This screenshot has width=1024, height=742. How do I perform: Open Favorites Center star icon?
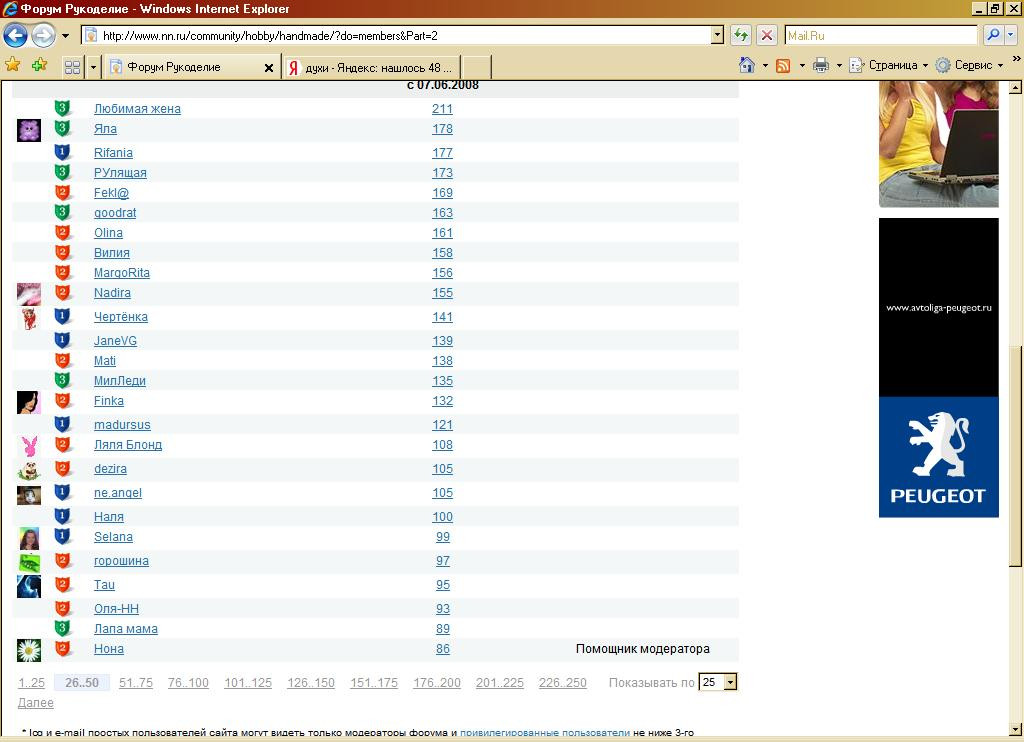pyautogui.click(x=13, y=65)
